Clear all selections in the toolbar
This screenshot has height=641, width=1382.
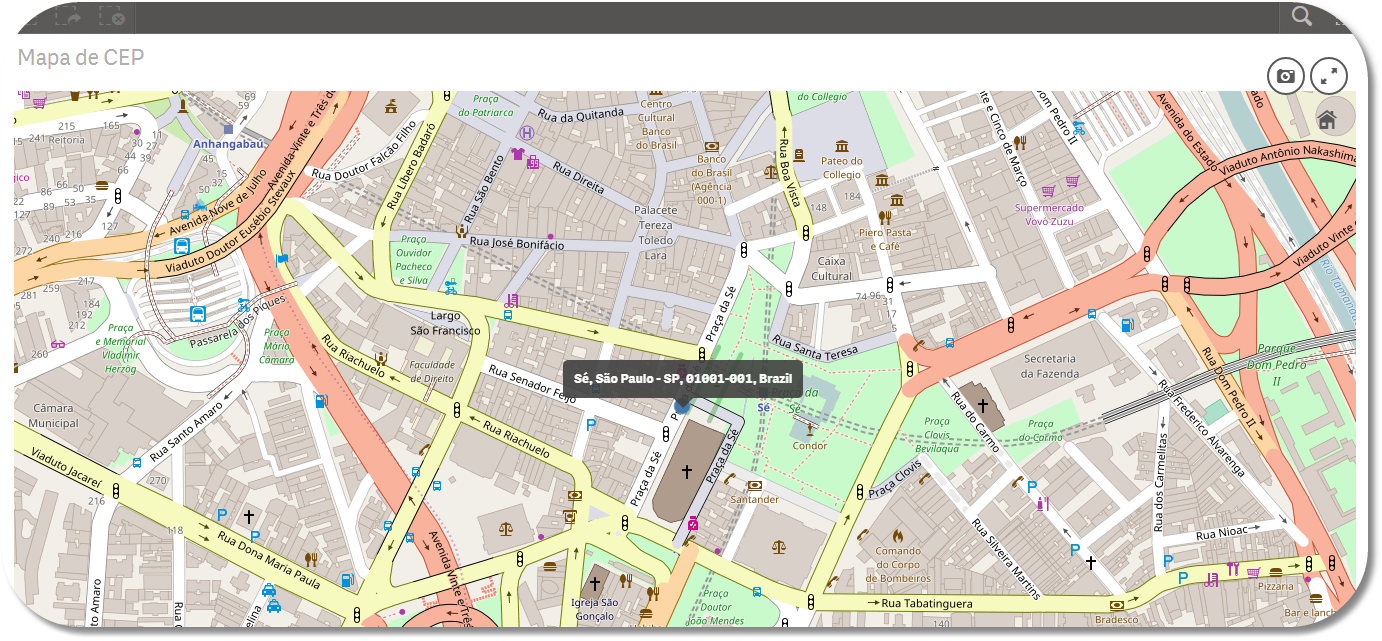click(112, 16)
